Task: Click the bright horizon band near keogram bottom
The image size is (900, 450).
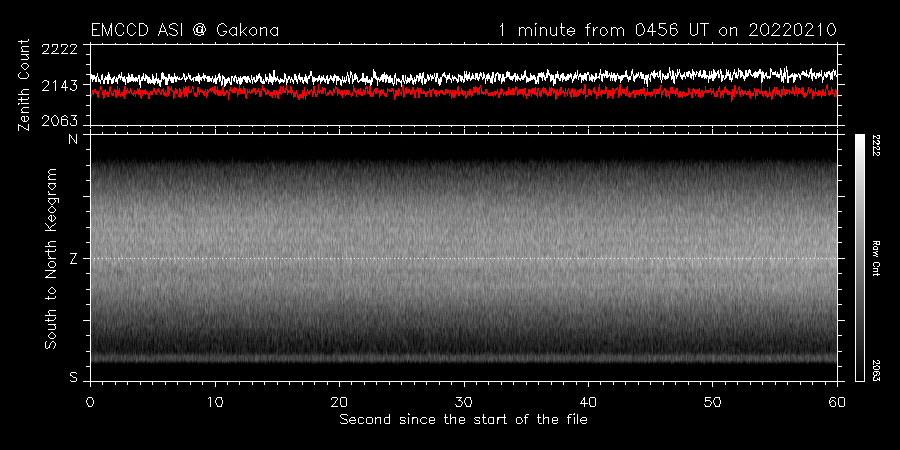Action: coord(464,358)
